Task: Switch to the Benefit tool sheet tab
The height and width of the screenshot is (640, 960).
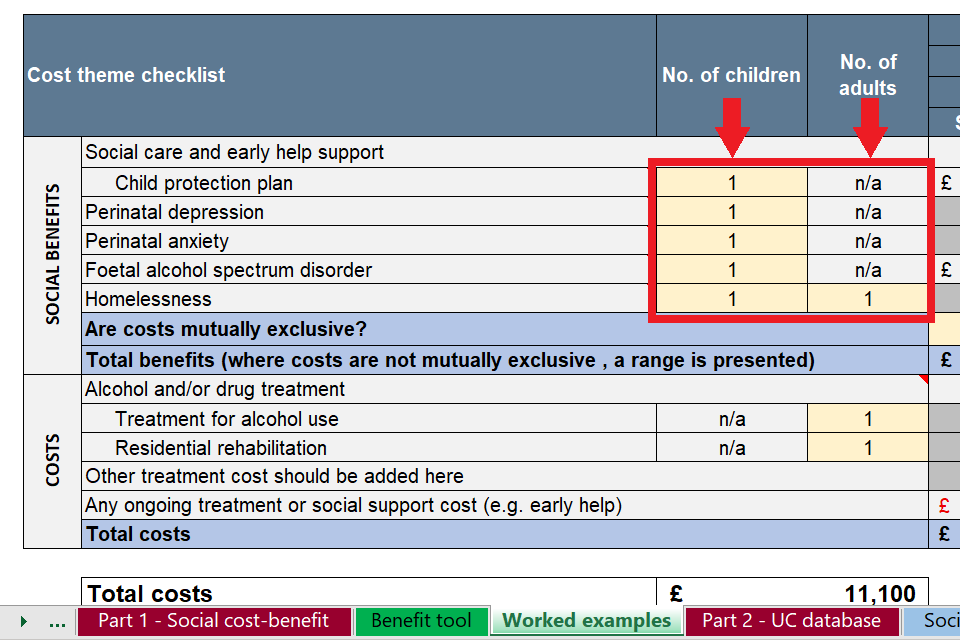Action: pyautogui.click(x=421, y=621)
